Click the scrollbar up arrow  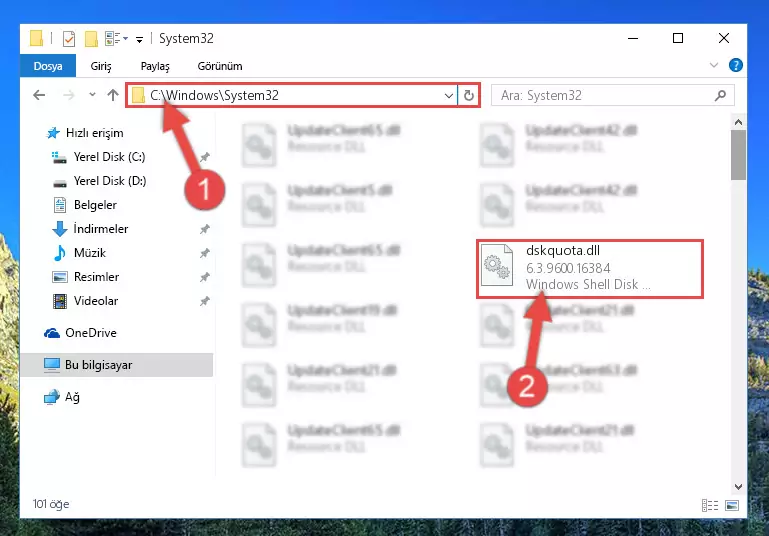738,122
